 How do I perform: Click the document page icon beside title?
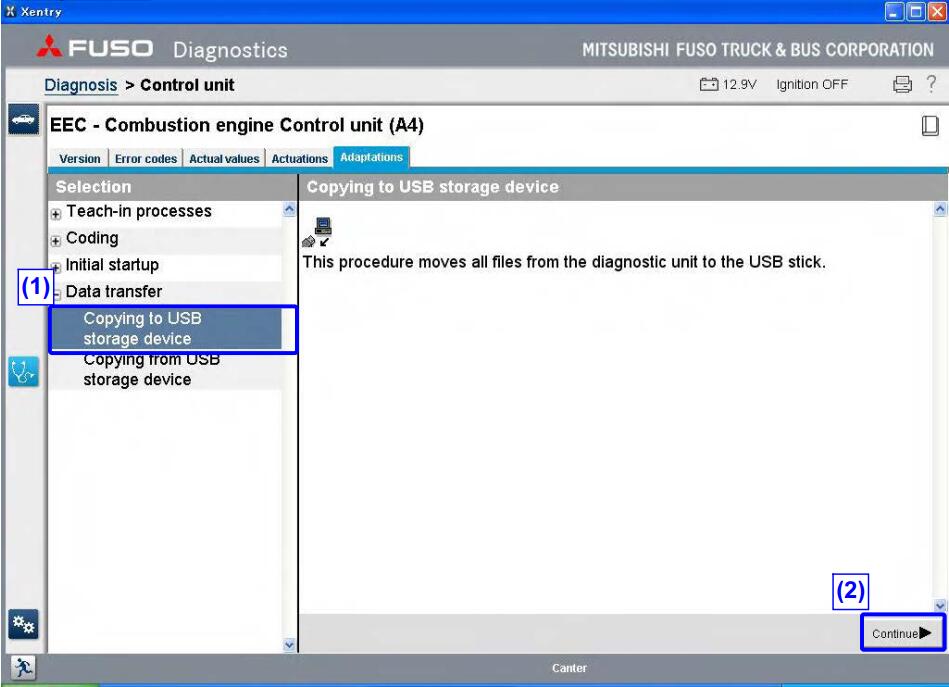pyautogui.click(x=930, y=125)
